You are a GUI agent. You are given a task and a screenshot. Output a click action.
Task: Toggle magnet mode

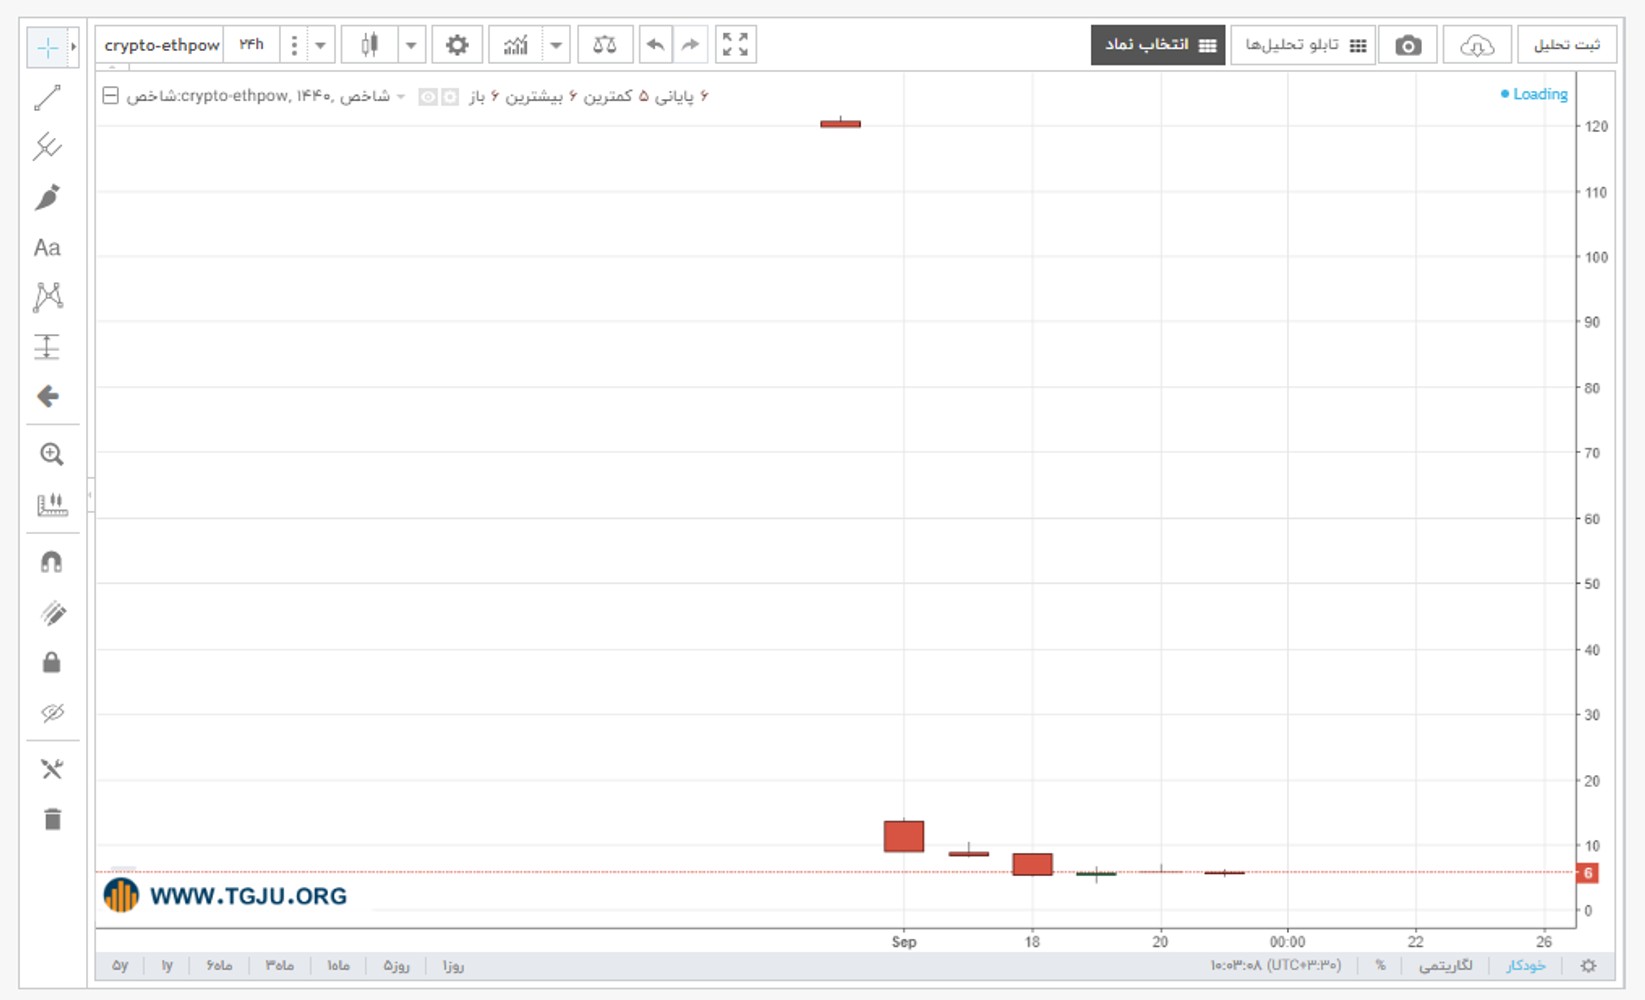pos(52,562)
